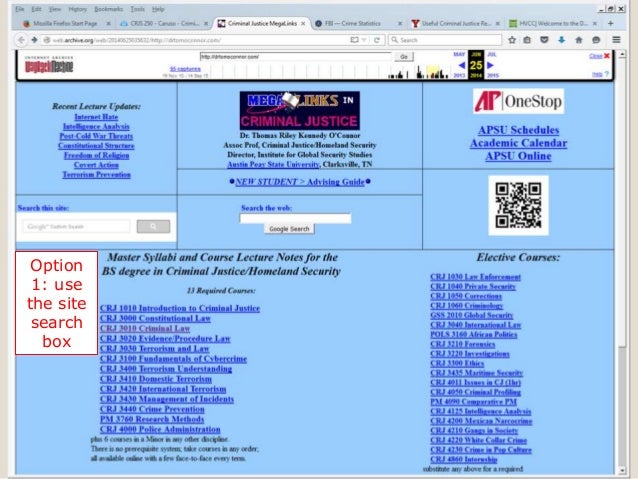This screenshot has height=479, width=638.
Task: Open the APSU Online link
Action: pos(518,156)
